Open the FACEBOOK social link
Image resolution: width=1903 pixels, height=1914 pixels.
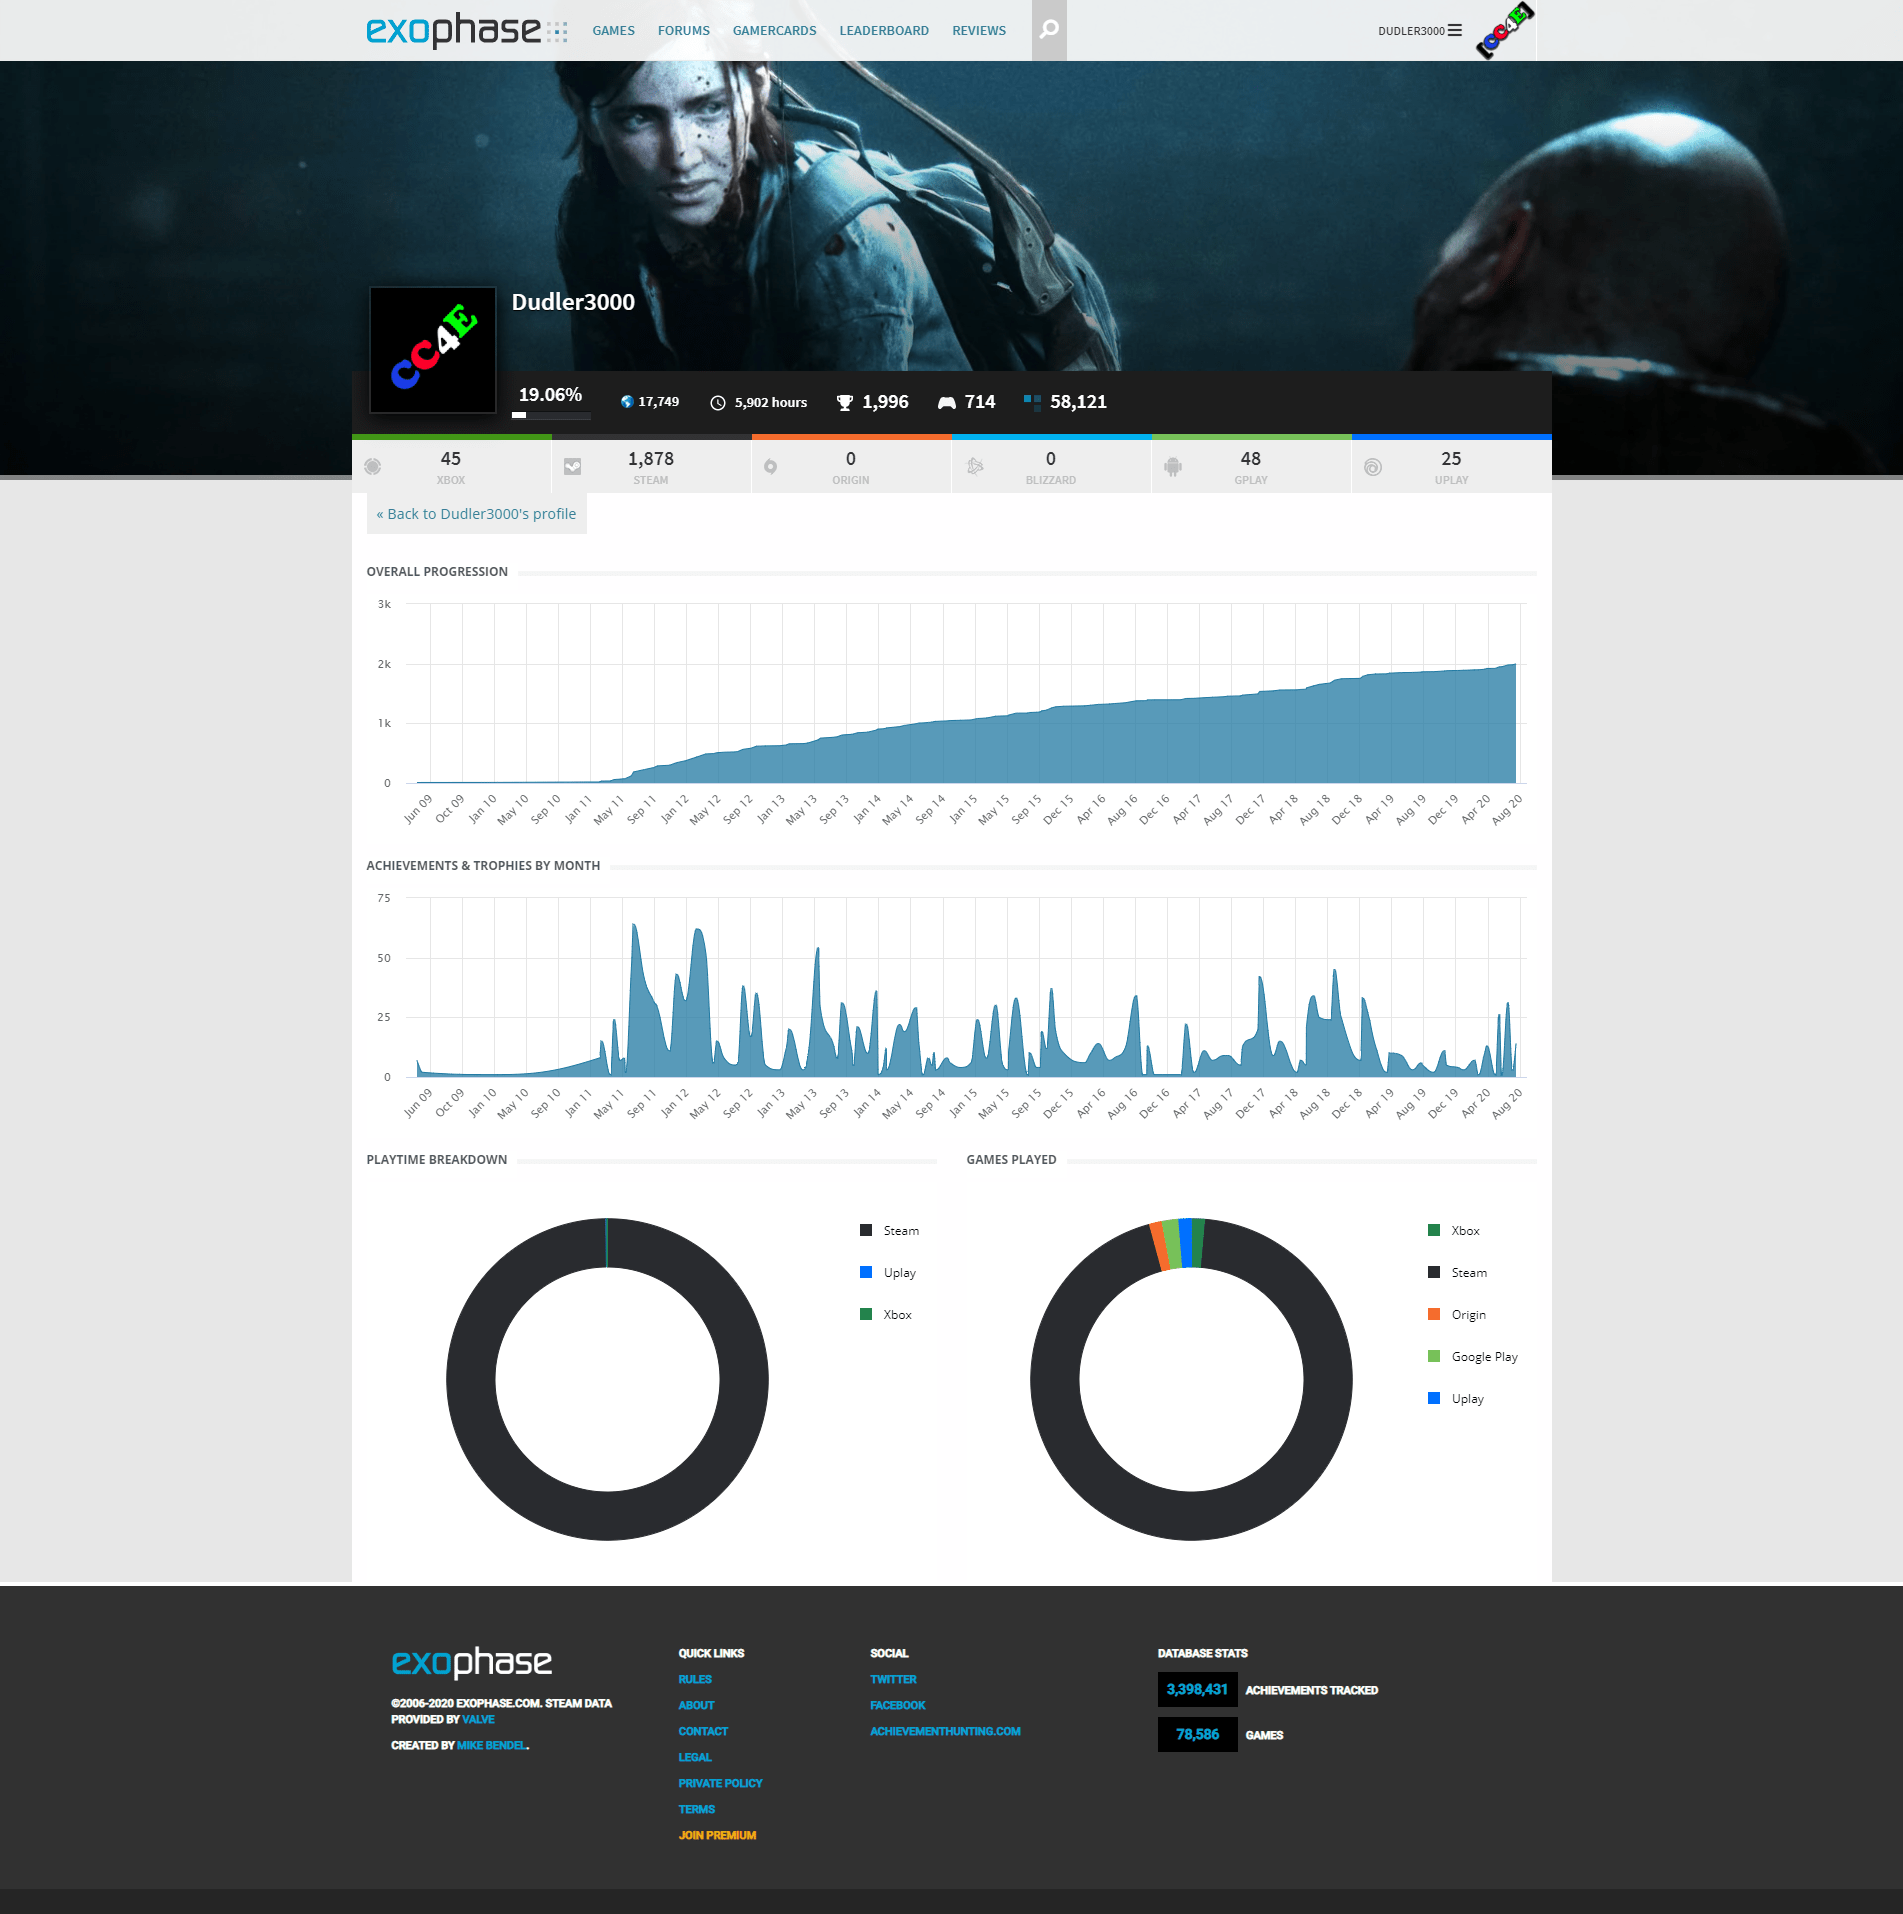point(898,1706)
